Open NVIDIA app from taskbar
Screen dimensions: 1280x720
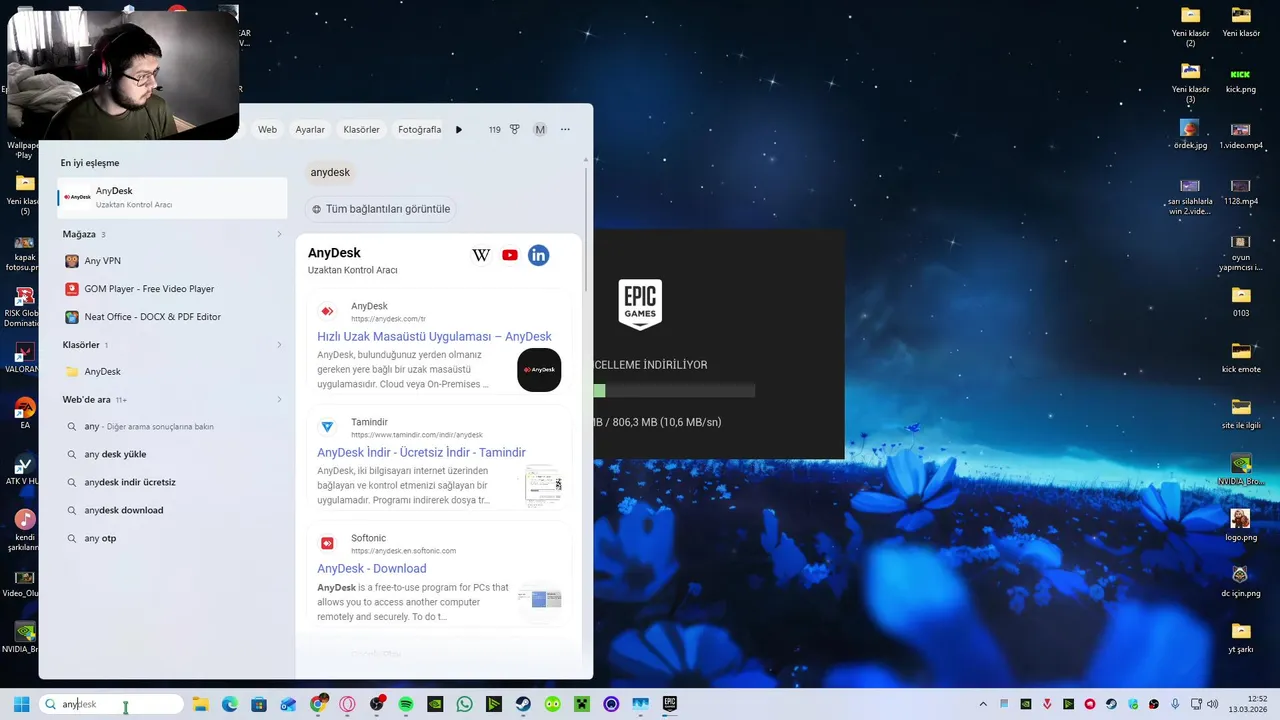(x=435, y=704)
